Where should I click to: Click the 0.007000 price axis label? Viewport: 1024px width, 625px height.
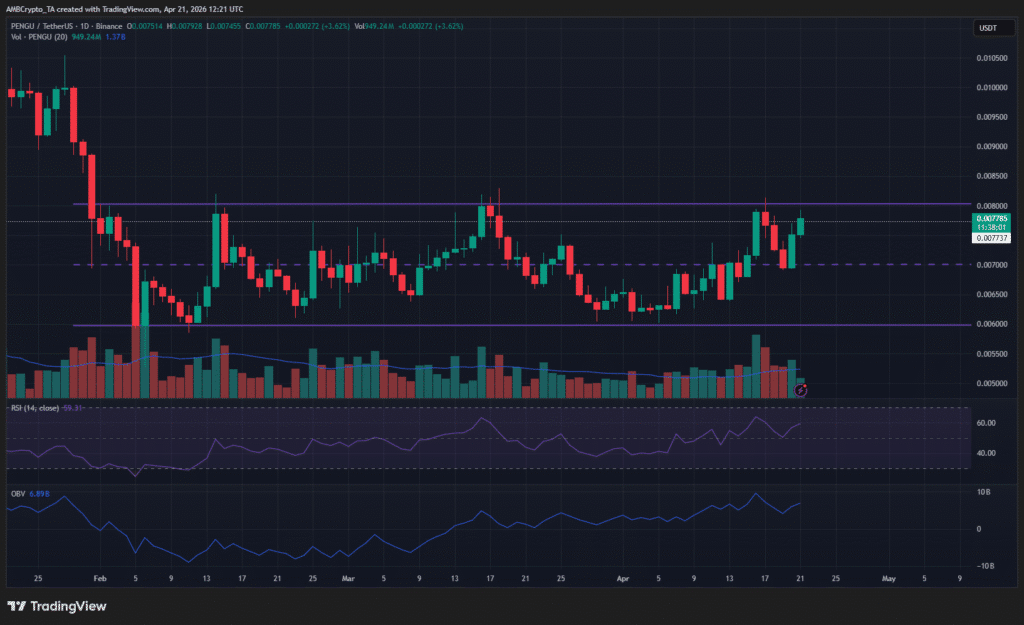[991, 264]
